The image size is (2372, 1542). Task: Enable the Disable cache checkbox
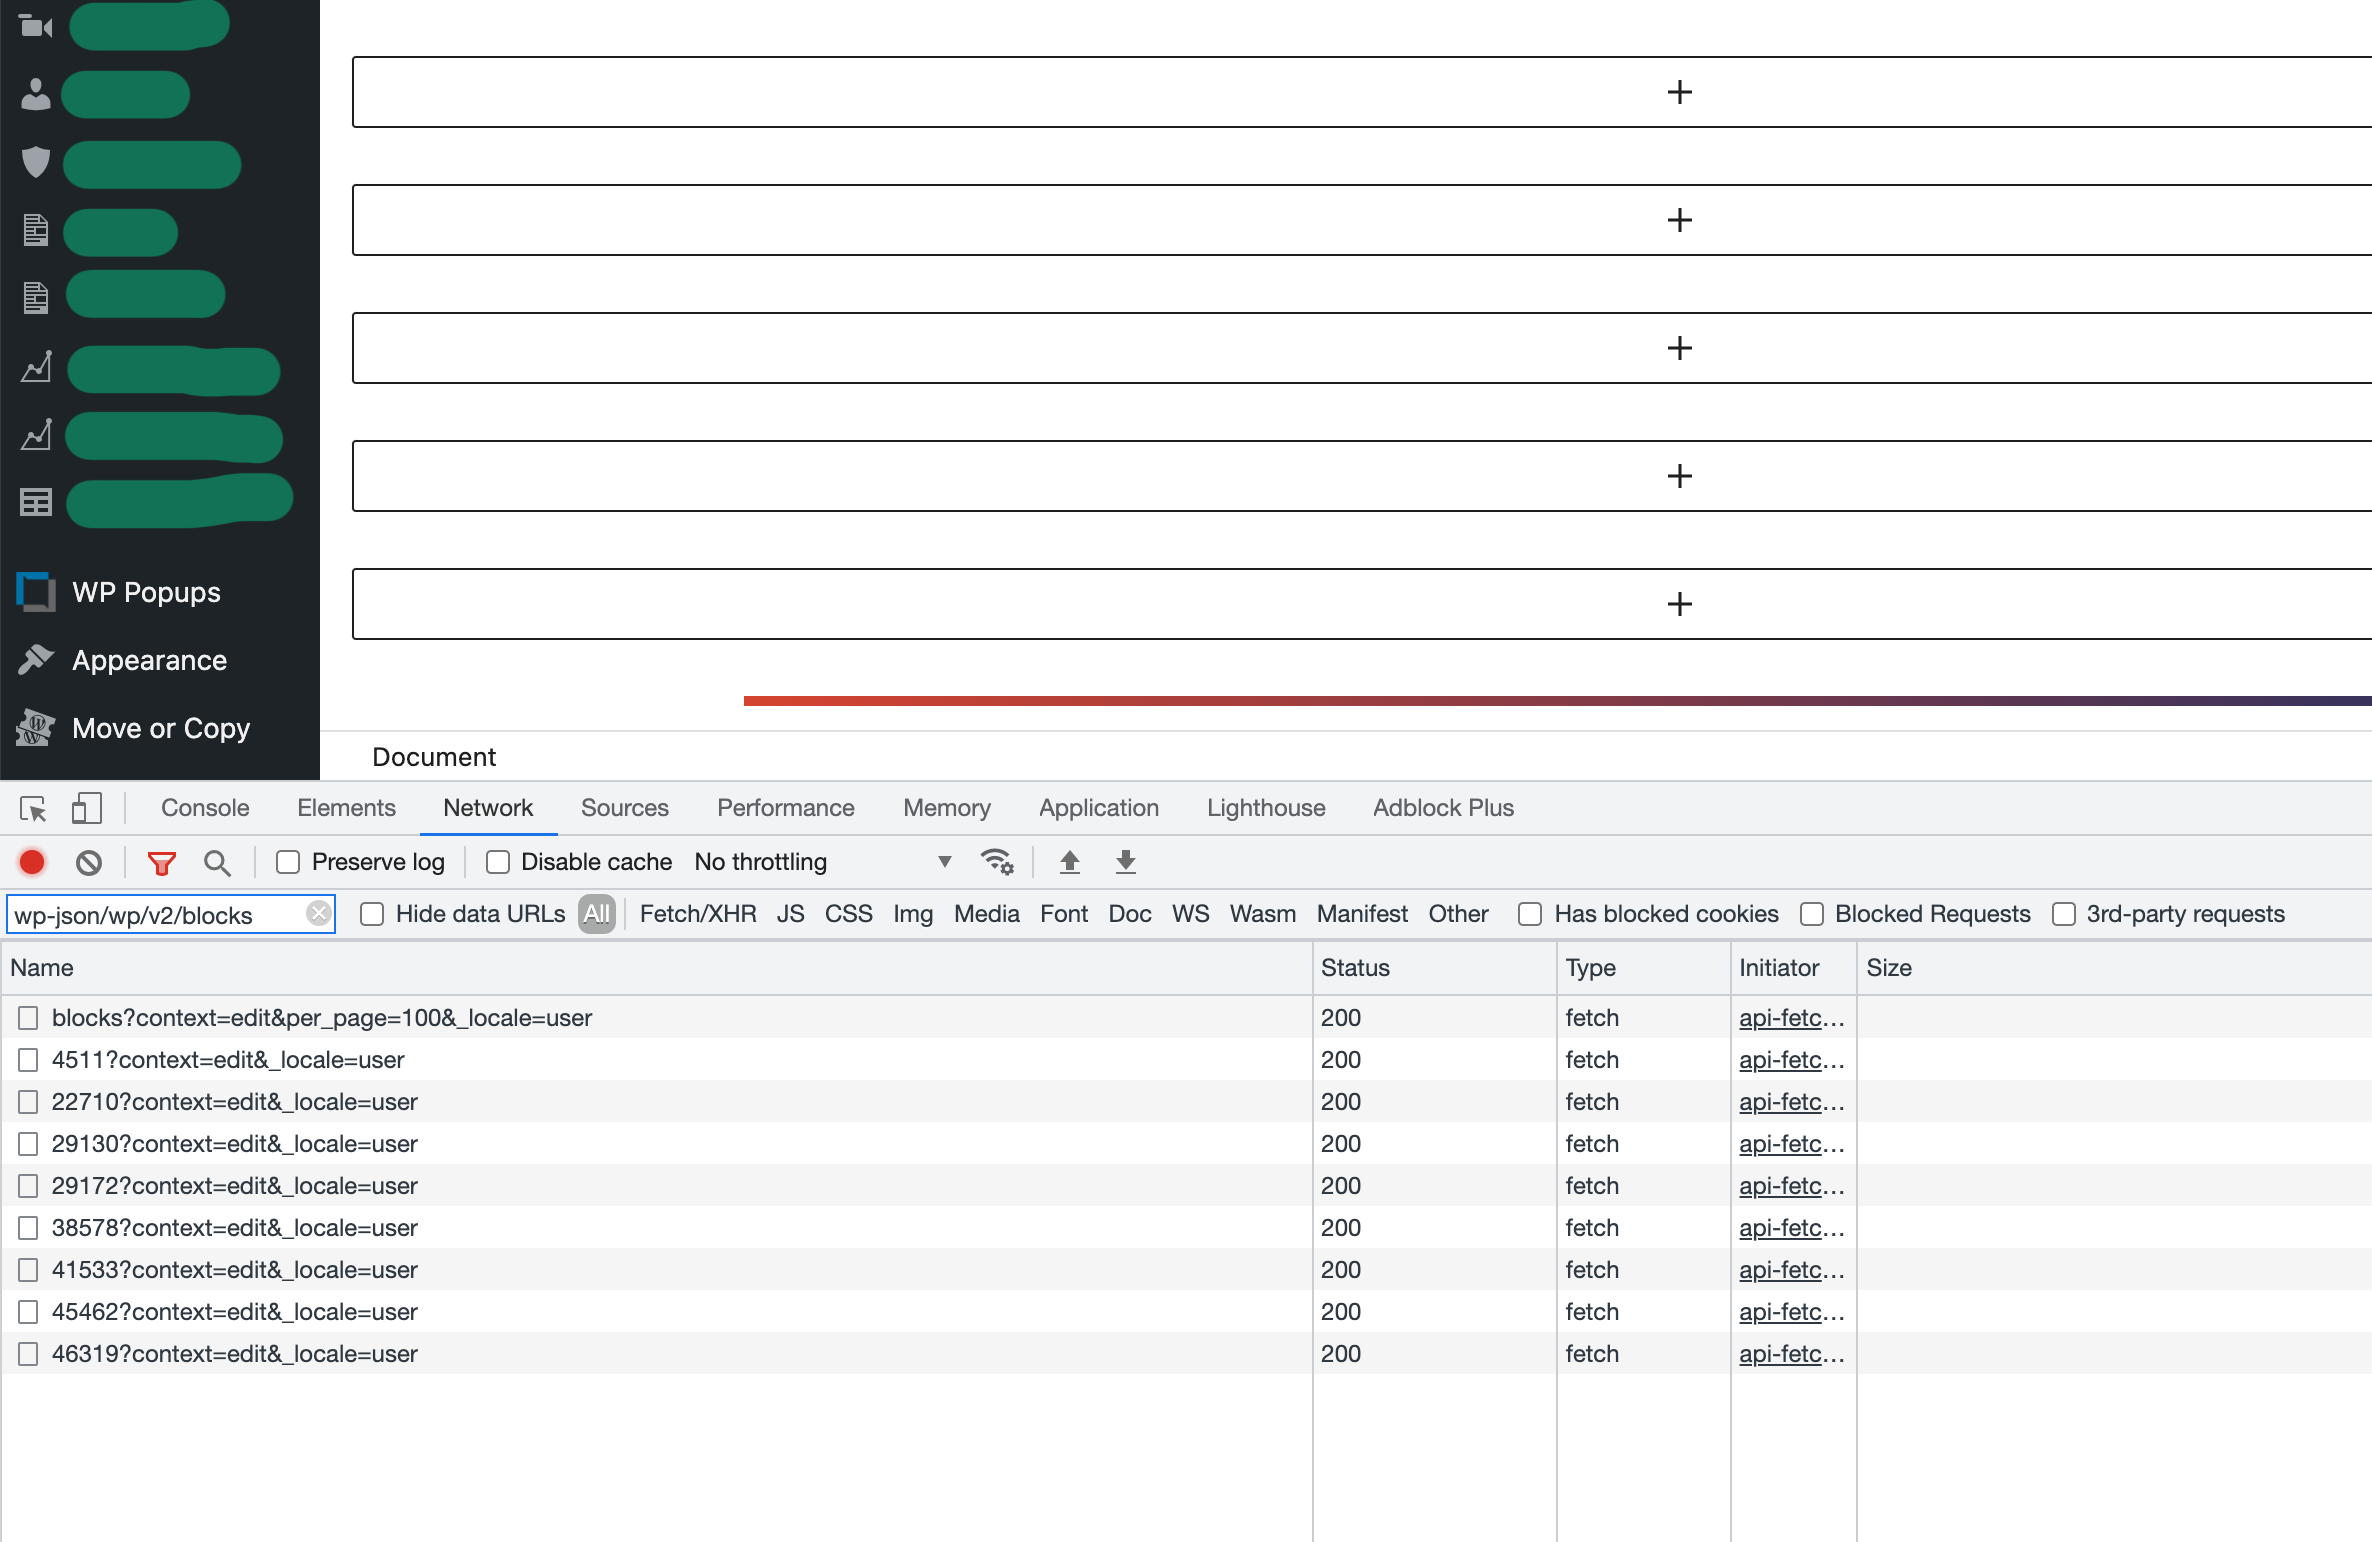[497, 861]
